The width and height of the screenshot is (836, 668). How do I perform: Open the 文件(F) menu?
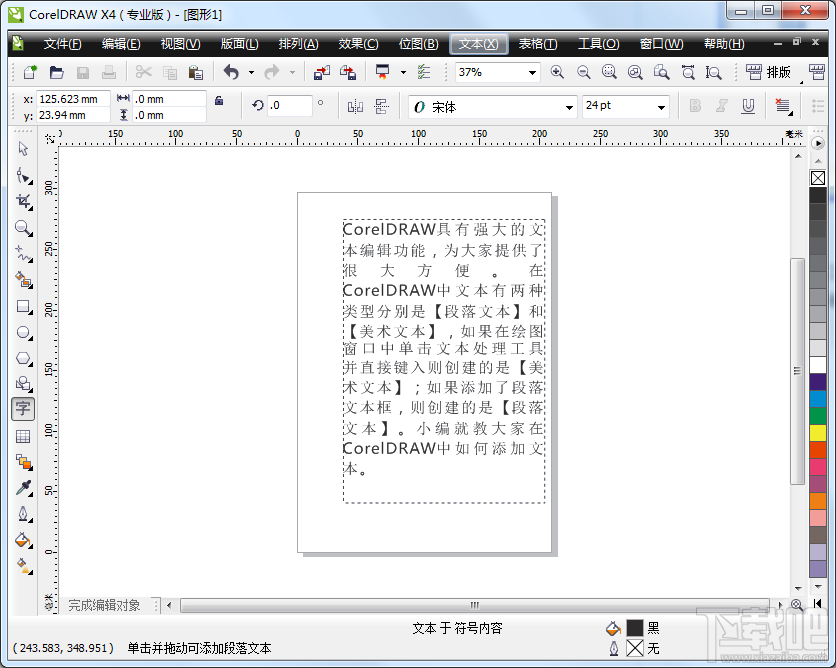pyautogui.click(x=62, y=44)
